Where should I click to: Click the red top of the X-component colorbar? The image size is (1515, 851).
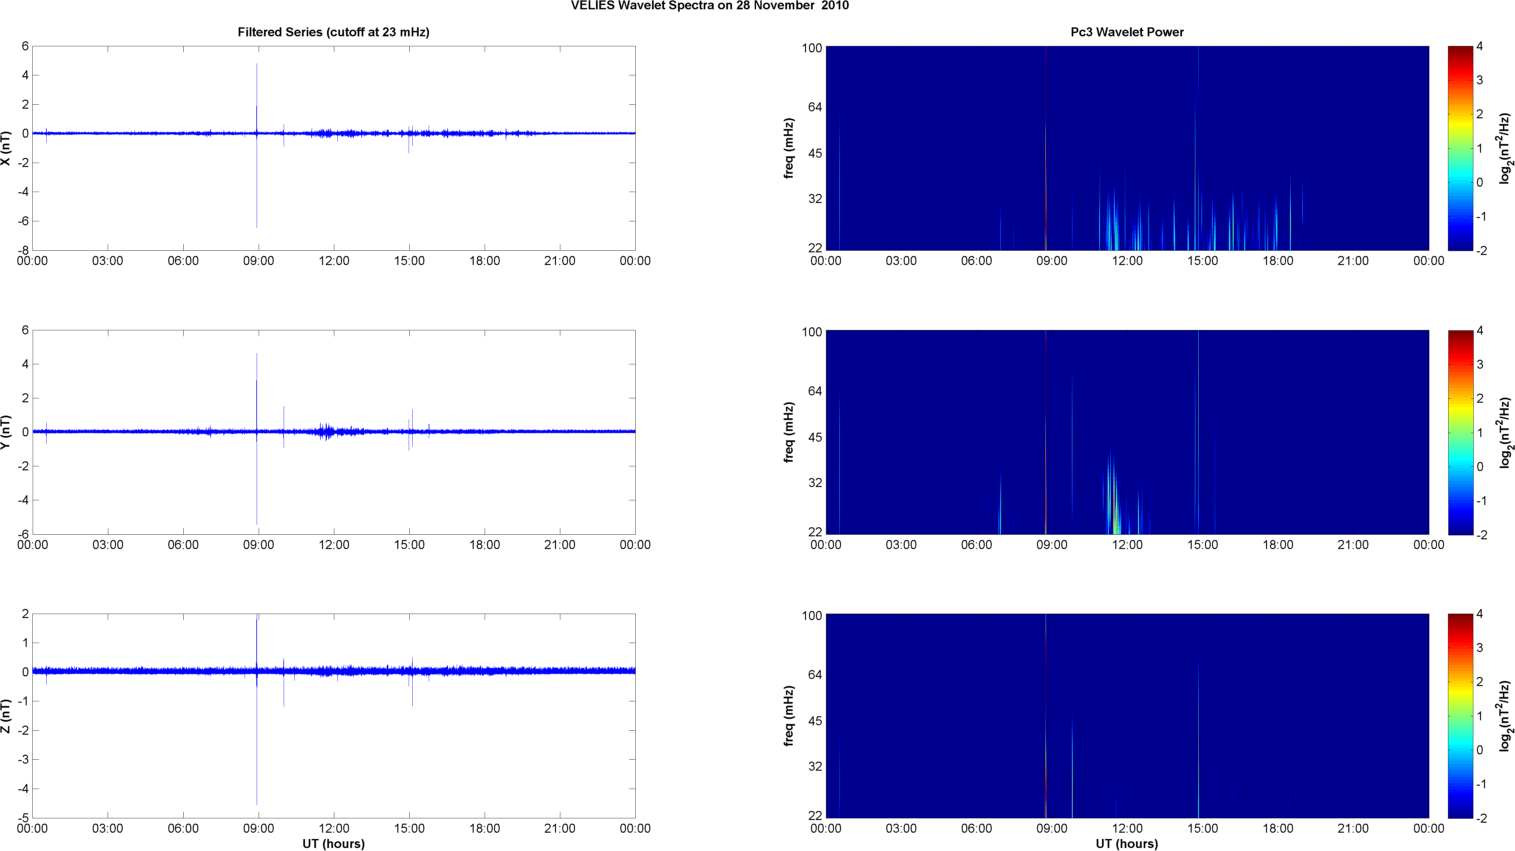1459,52
